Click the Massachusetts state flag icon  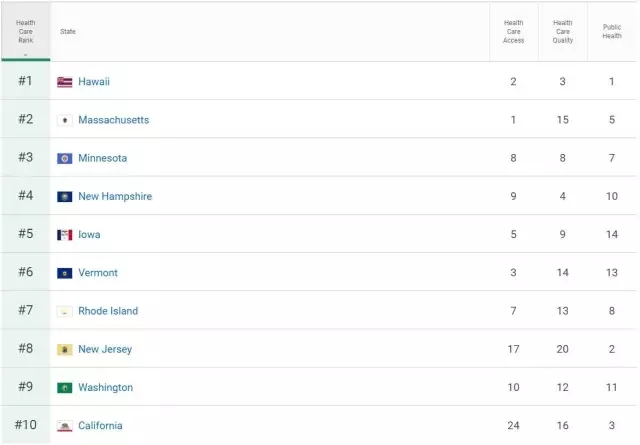[65, 120]
